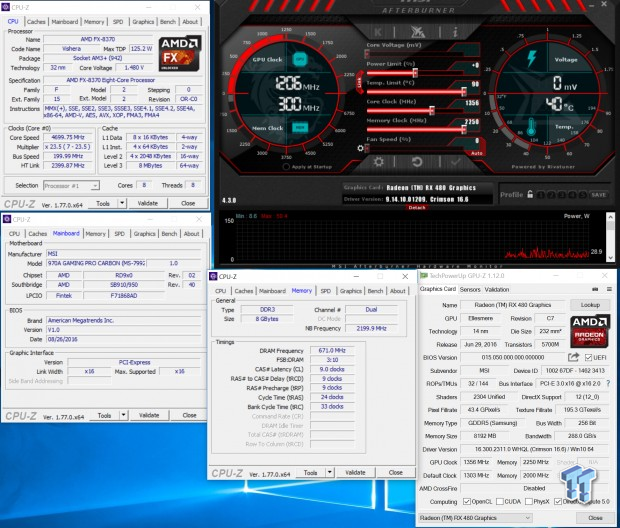The width and height of the screenshot is (620, 528).
Task: Open the Tools dropdown arrow in the CPU tab CPU-Z window
Action: click(x=122, y=203)
